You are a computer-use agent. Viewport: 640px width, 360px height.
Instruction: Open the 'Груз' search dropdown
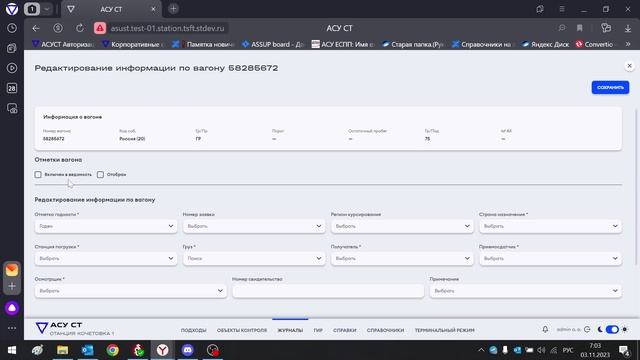coord(254,258)
